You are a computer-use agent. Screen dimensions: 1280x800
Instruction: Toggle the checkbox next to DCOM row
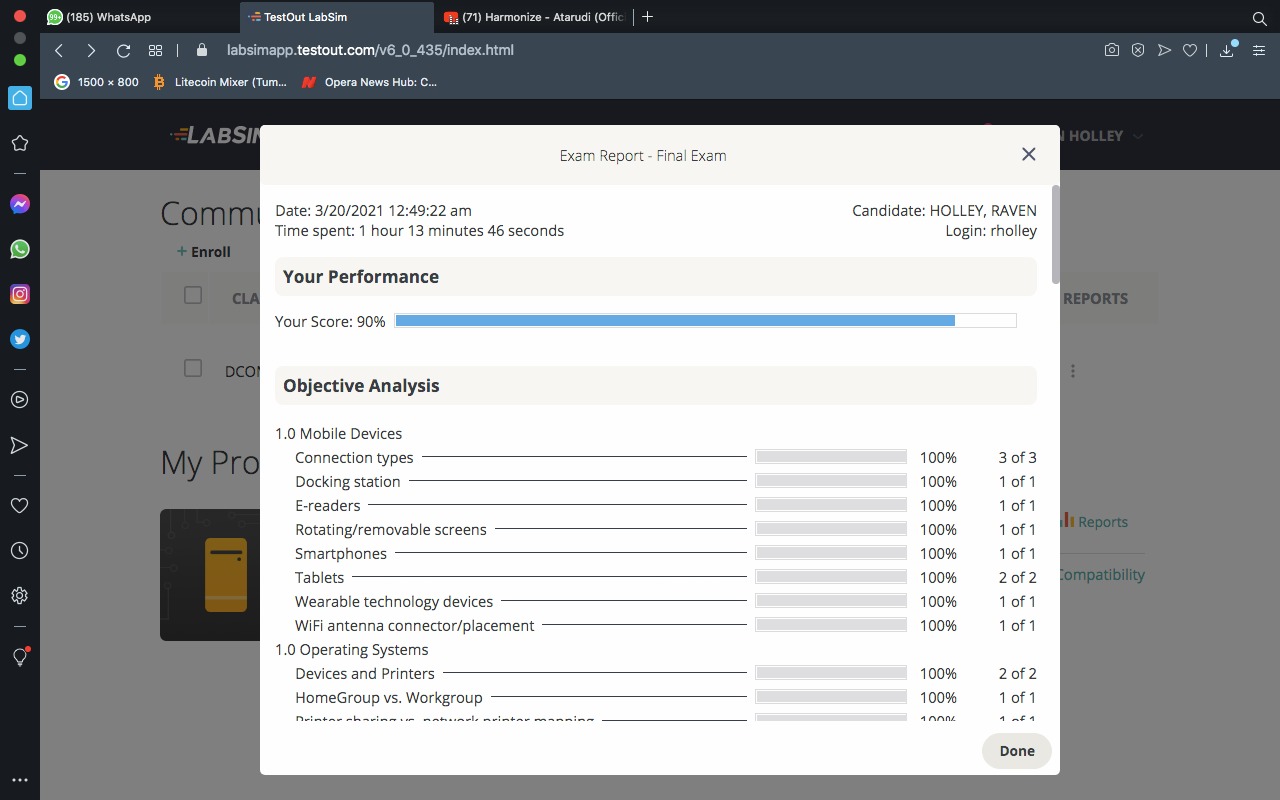[x=193, y=368]
